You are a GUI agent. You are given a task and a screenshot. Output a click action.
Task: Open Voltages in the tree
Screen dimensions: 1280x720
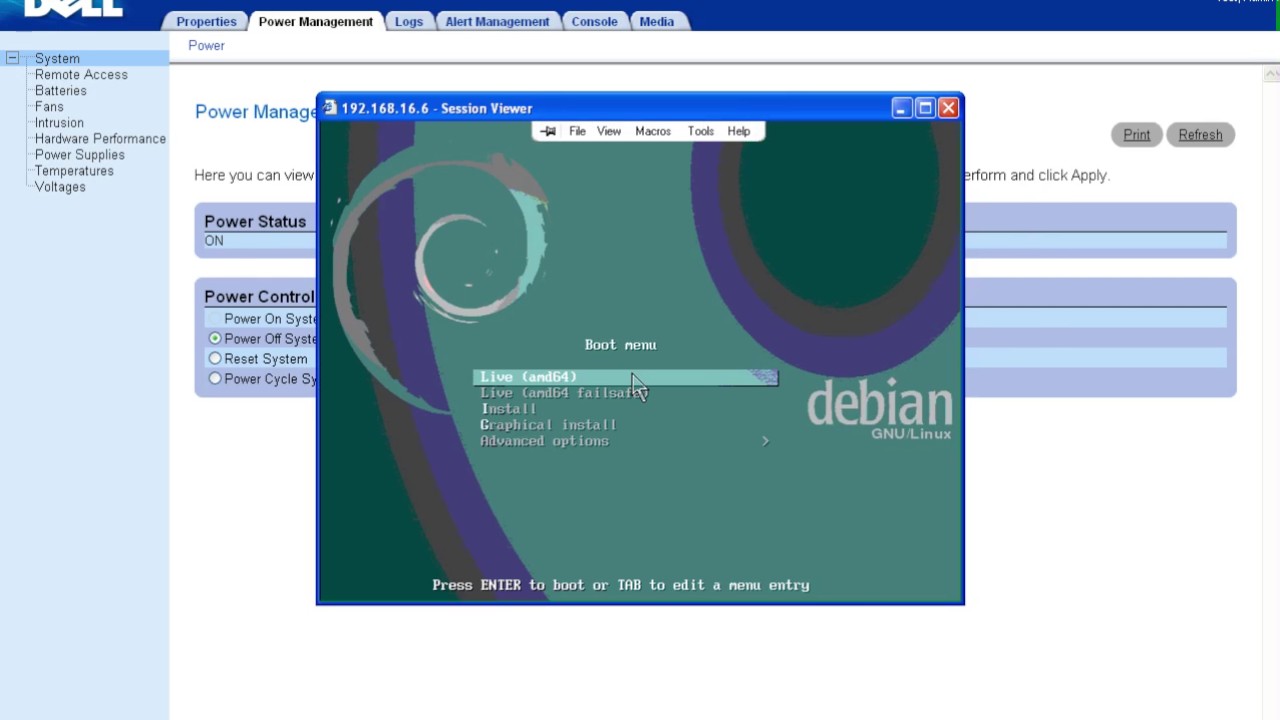tap(60, 187)
